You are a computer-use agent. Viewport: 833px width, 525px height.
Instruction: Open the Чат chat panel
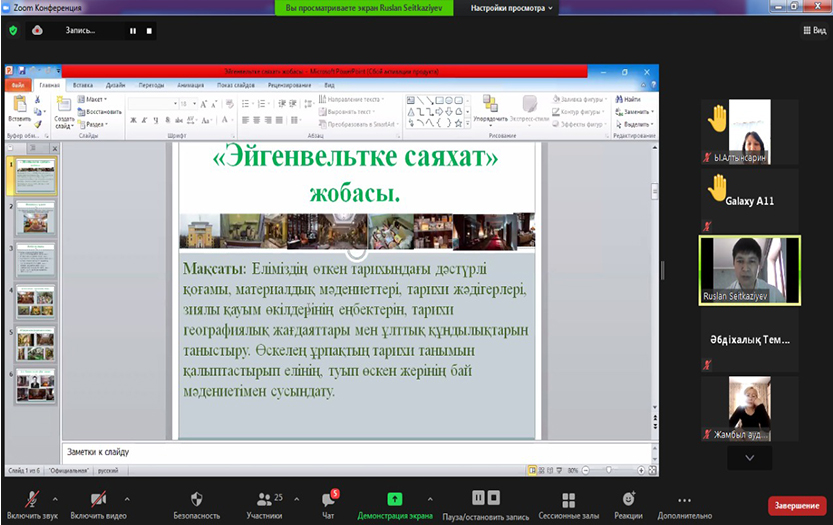tap(328, 499)
